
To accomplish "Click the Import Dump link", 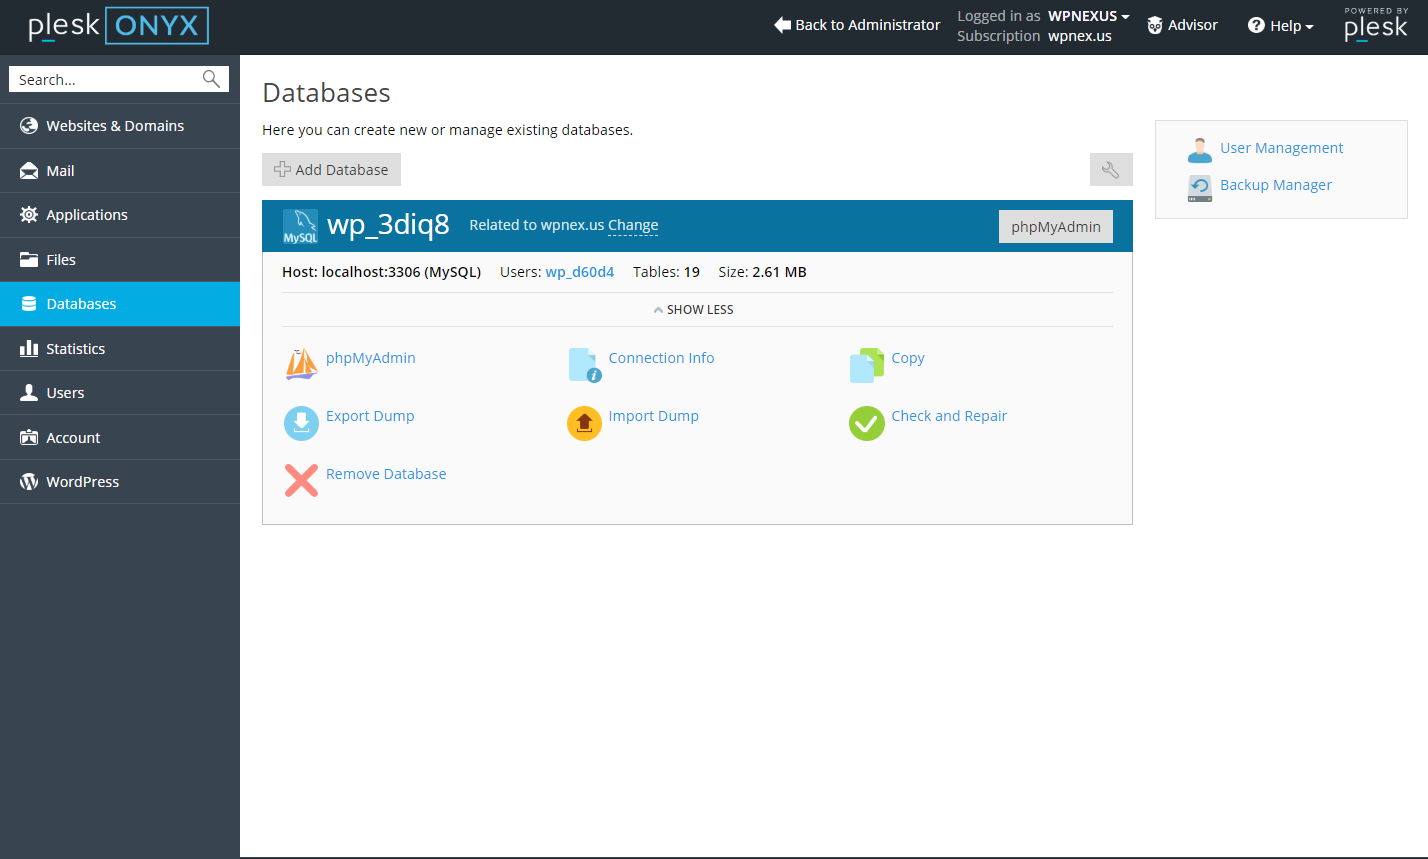I will click(653, 416).
